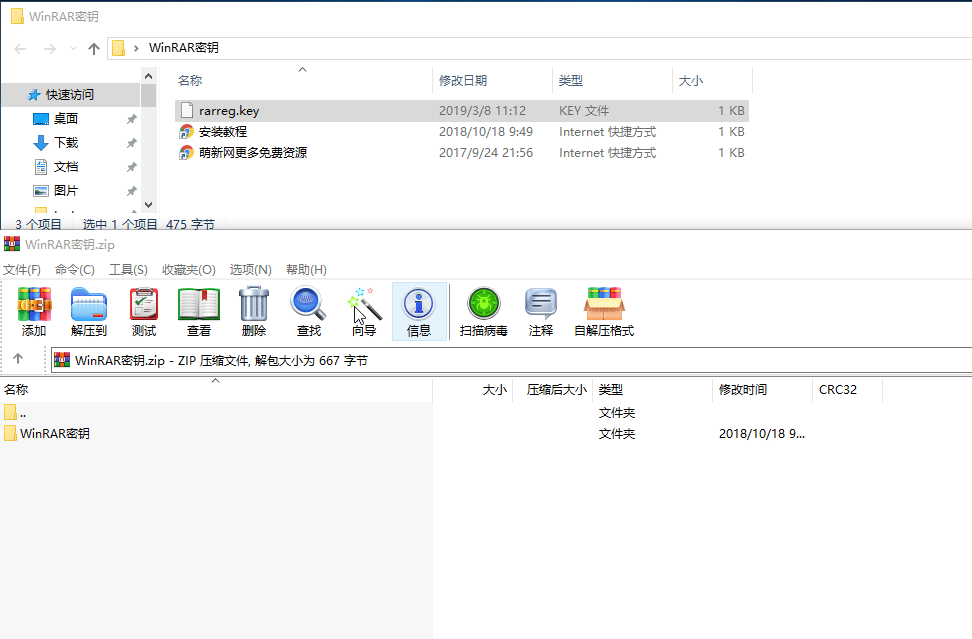Select the rarreg.key file
972x639 pixels.
[462, 111]
